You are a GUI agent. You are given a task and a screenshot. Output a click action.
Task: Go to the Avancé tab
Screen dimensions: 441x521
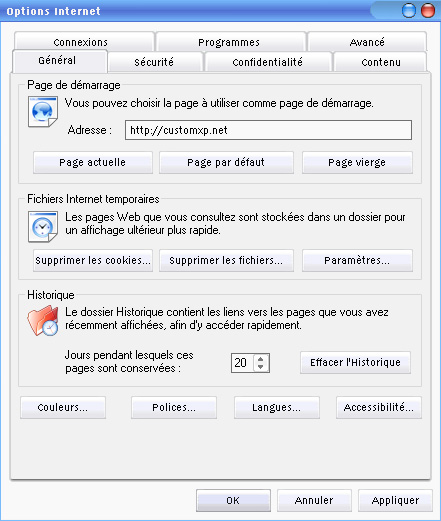(367, 42)
